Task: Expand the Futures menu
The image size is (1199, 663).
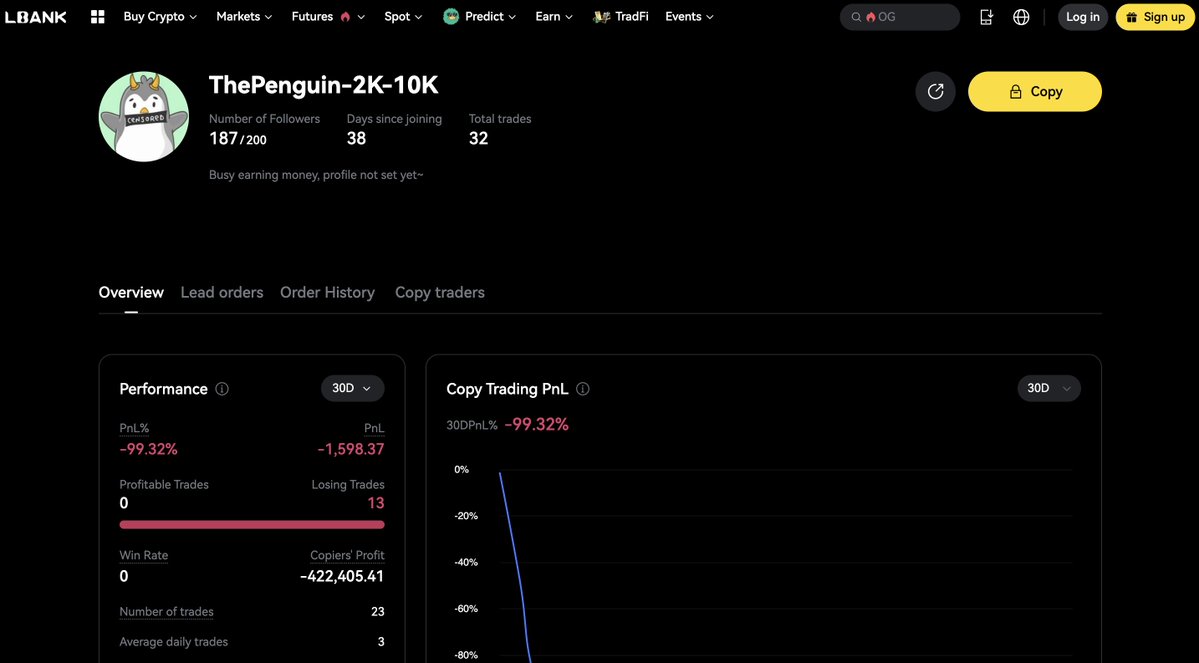Action: coord(328,17)
